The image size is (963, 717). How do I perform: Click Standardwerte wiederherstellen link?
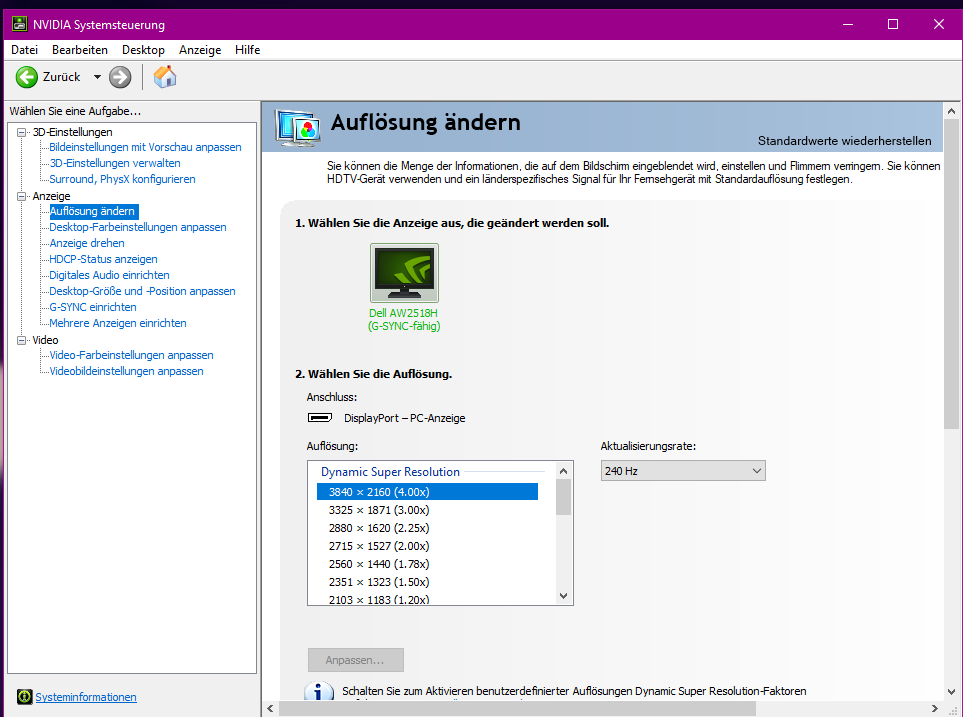point(844,141)
